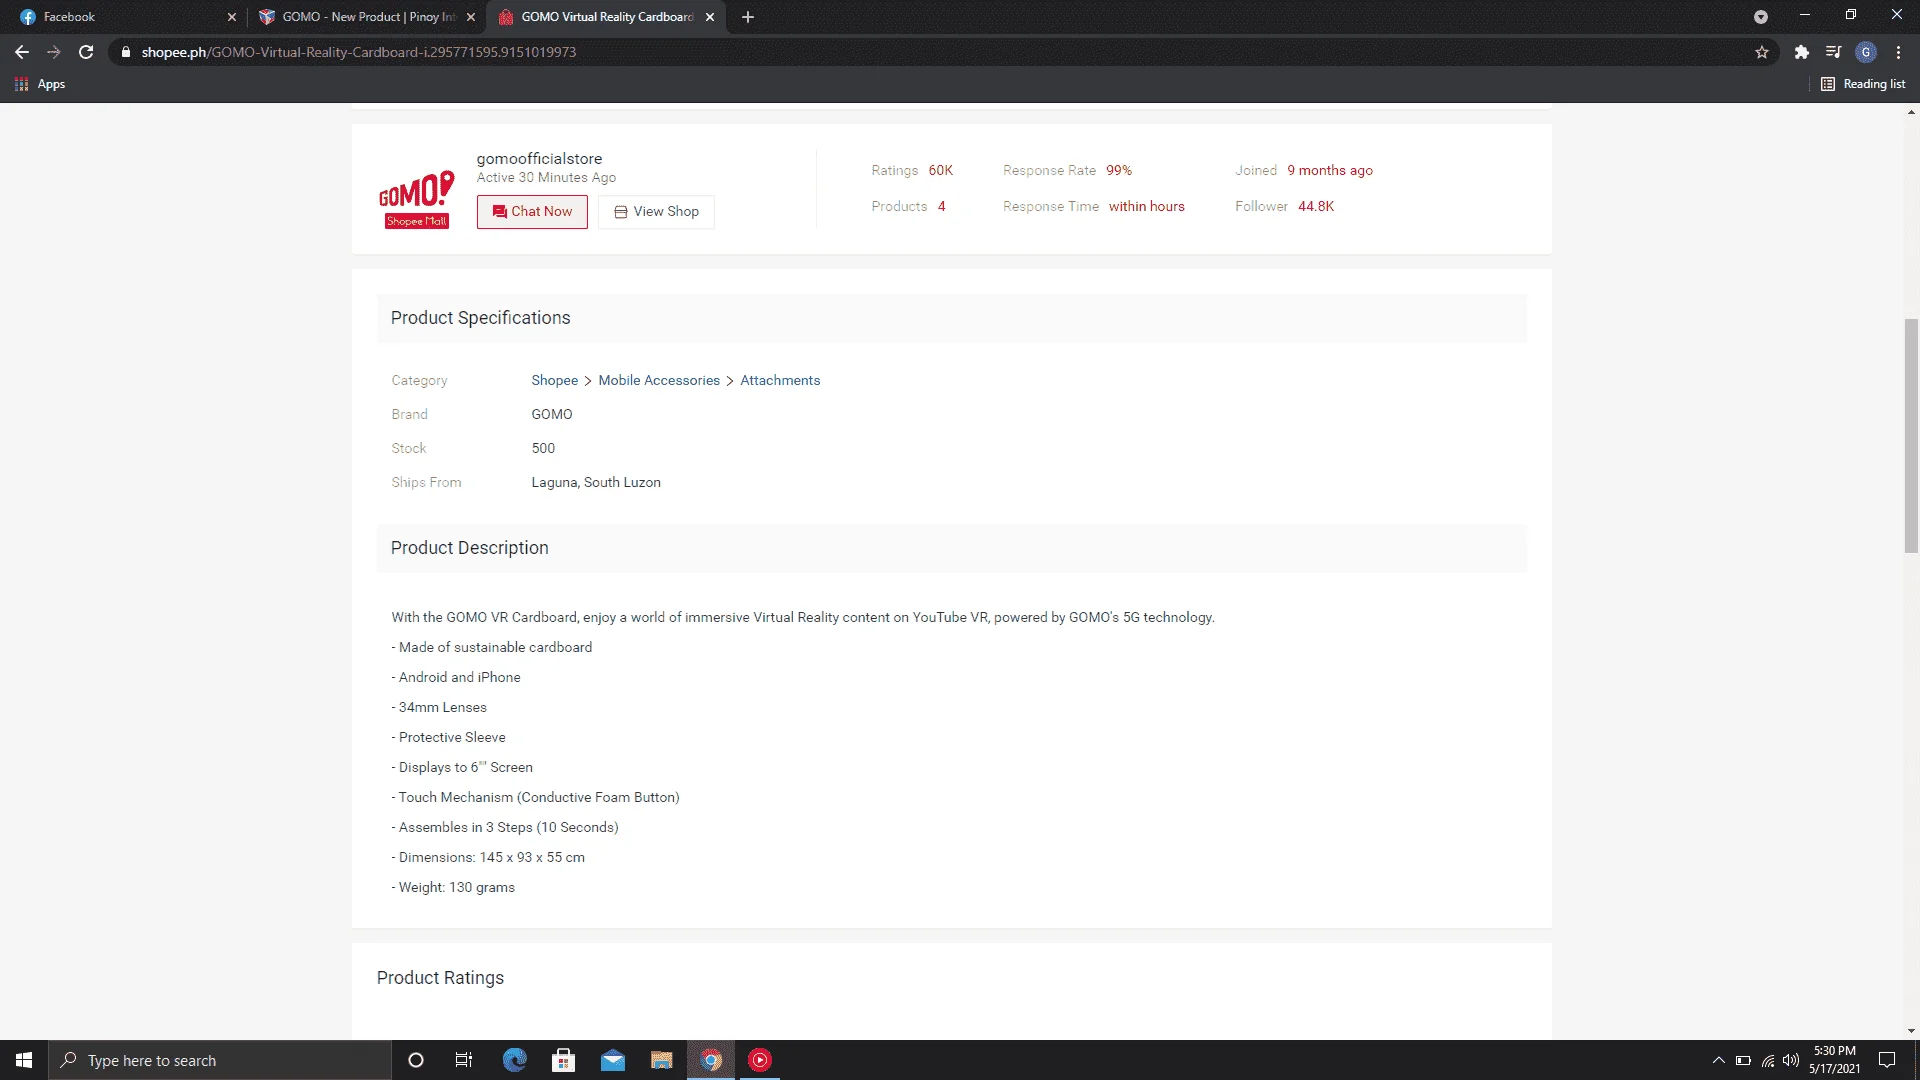Open the red media player taskbar icon

pyautogui.click(x=760, y=1060)
